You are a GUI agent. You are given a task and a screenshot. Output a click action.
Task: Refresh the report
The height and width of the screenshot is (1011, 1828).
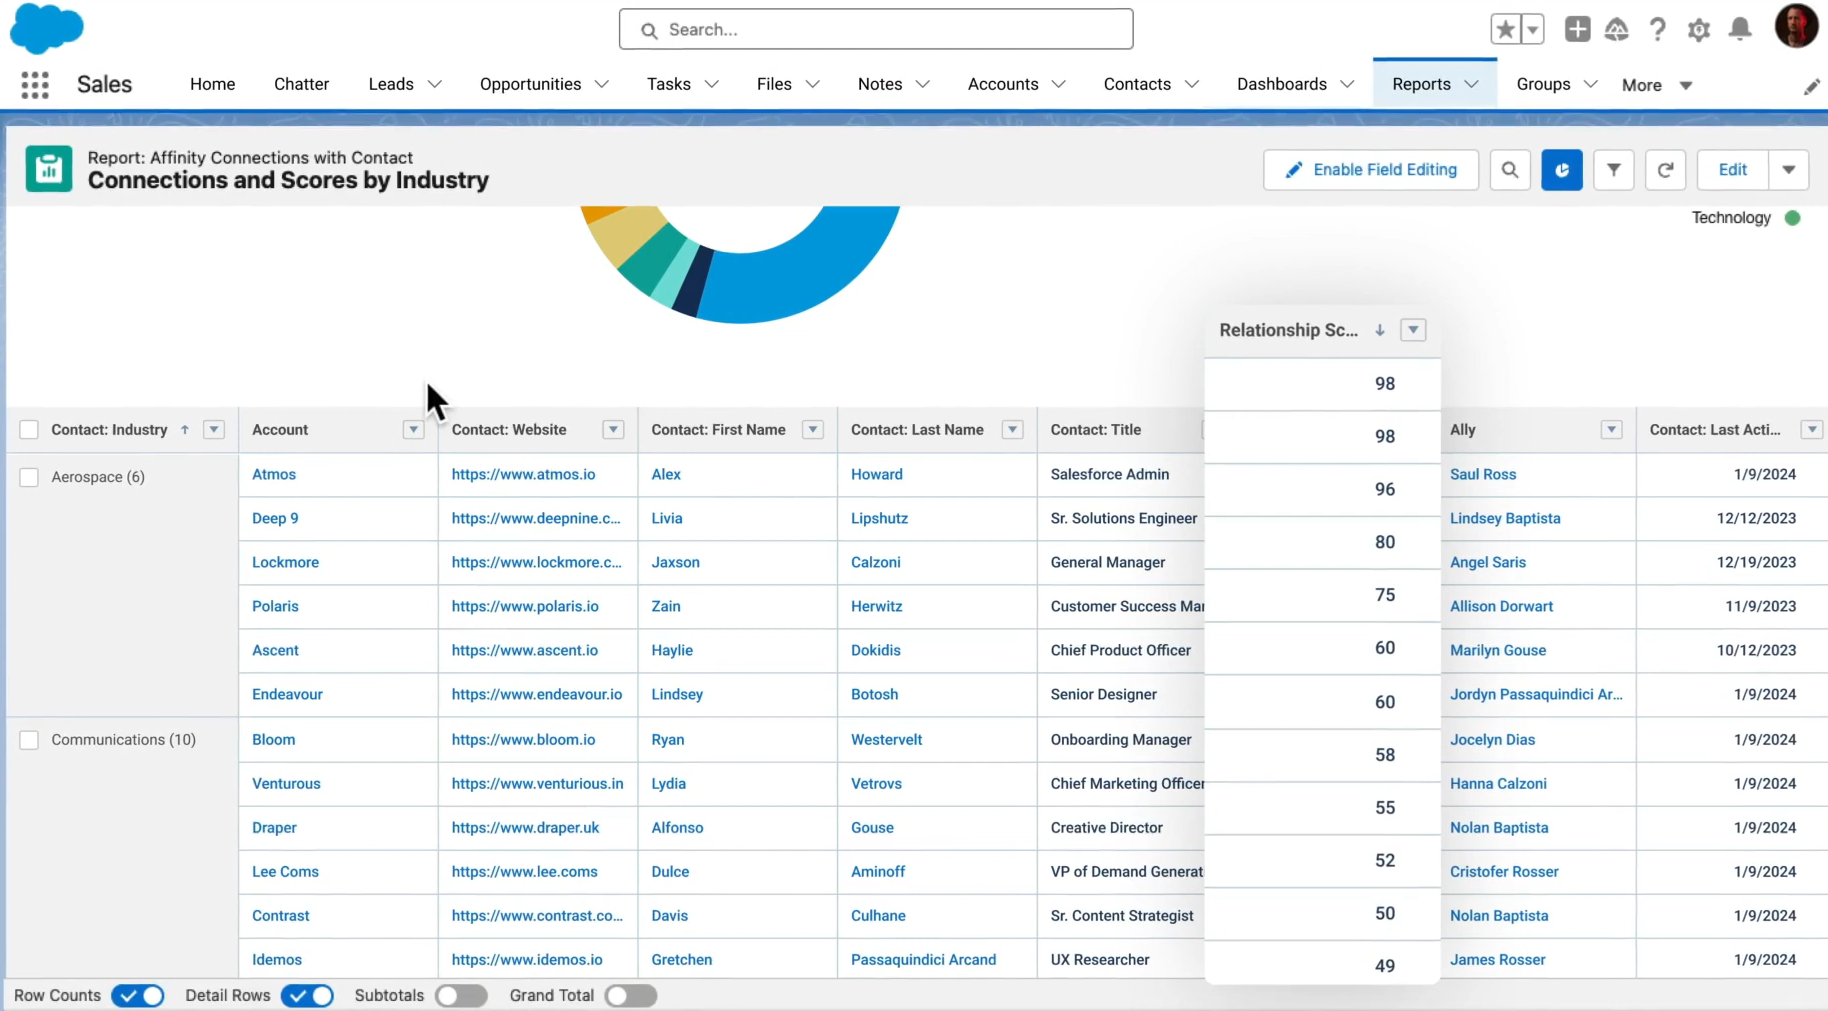tap(1666, 170)
